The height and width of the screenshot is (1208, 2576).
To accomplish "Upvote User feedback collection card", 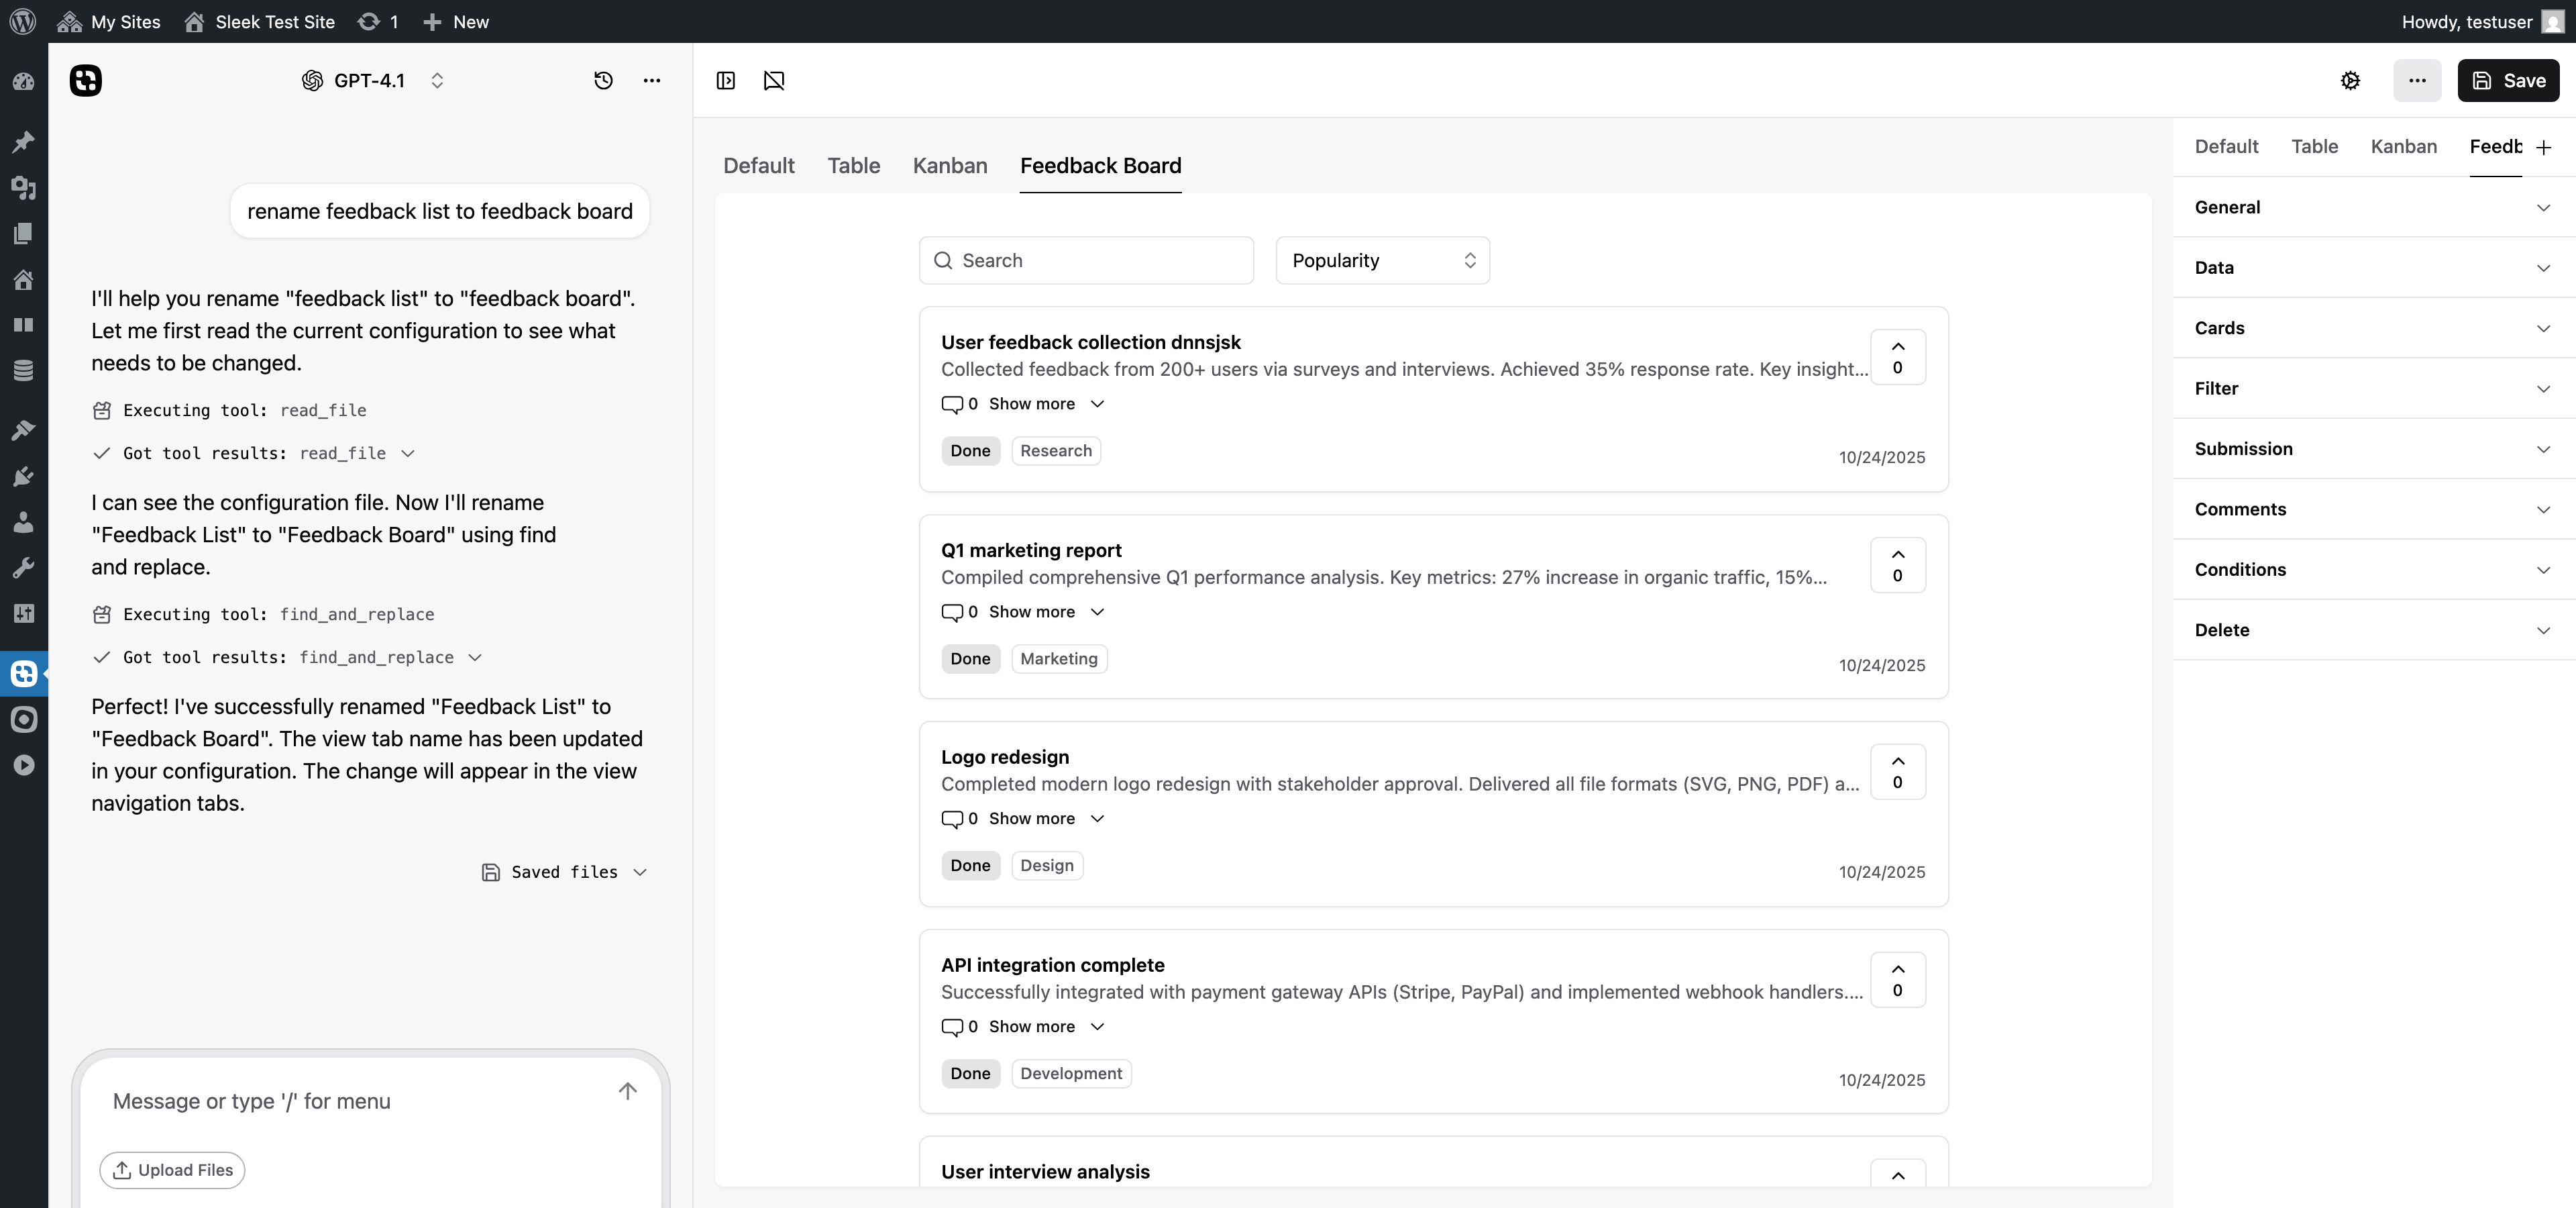I will coord(1897,356).
